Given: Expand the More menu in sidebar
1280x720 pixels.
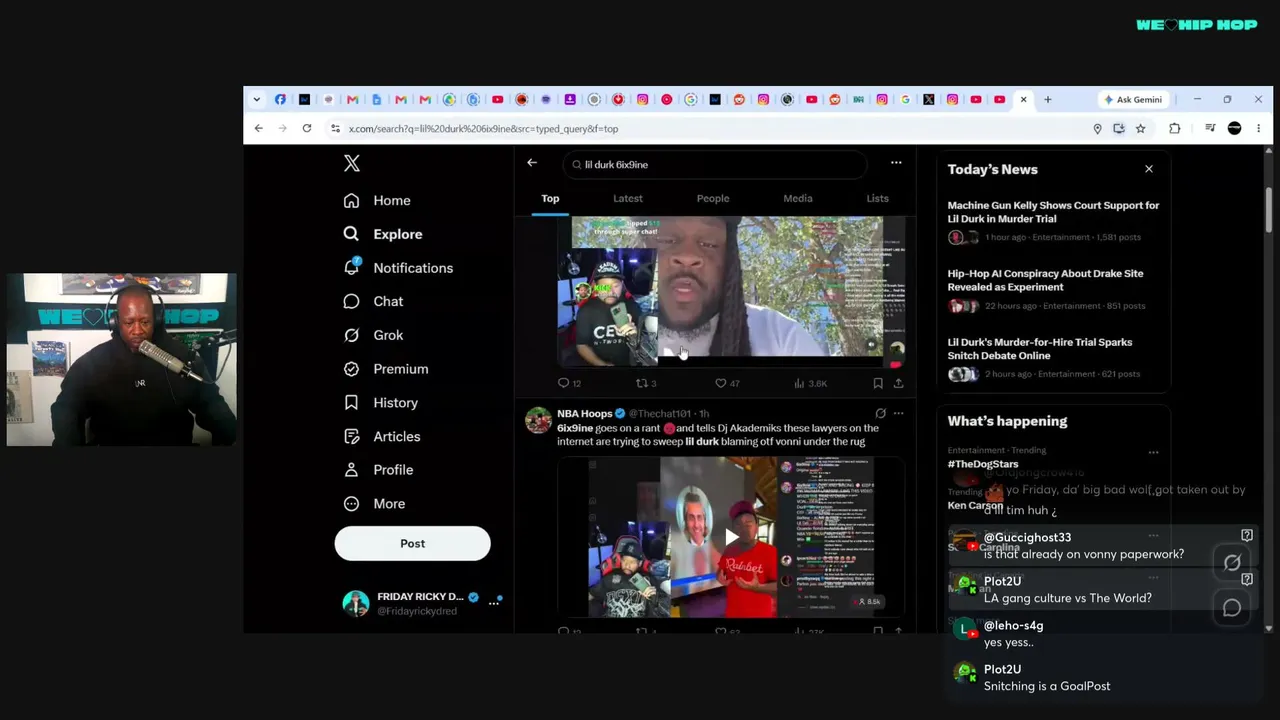Looking at the screenshot, I should tap(374, 504).
